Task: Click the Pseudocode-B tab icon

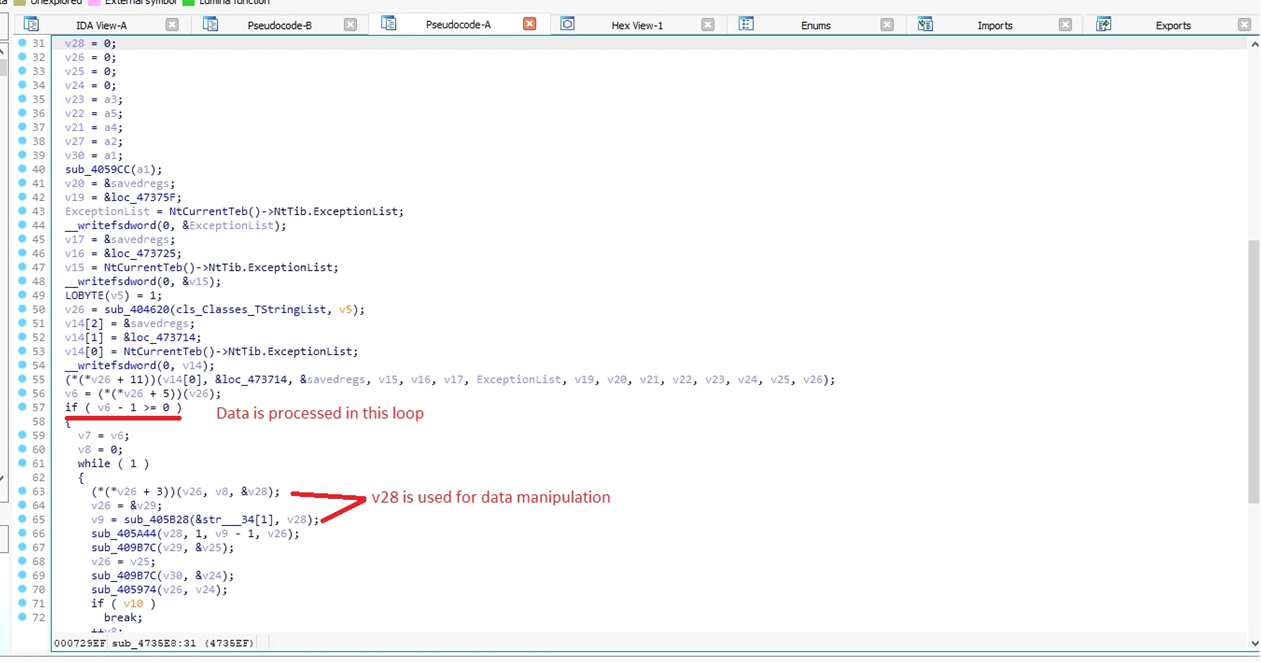Action: pyautogui.click(x=211, y=25)
